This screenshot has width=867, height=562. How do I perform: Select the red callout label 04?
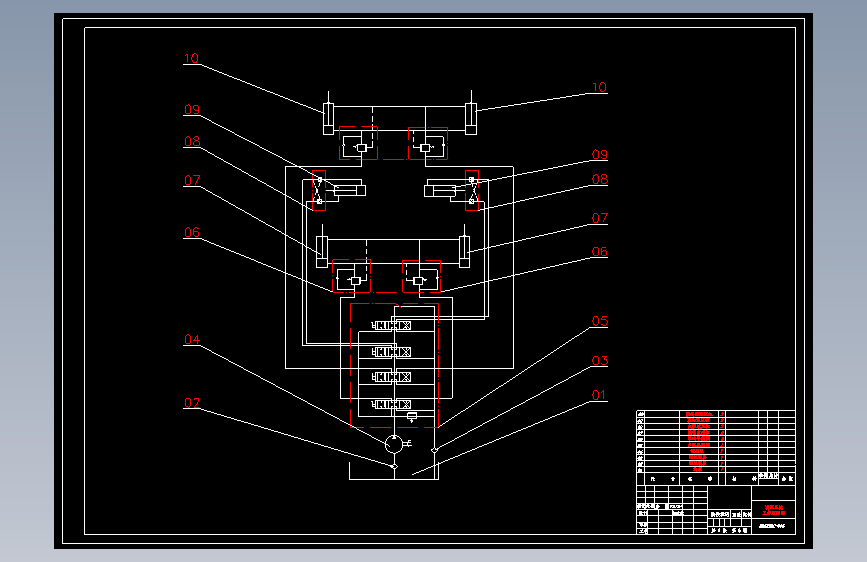192,339
